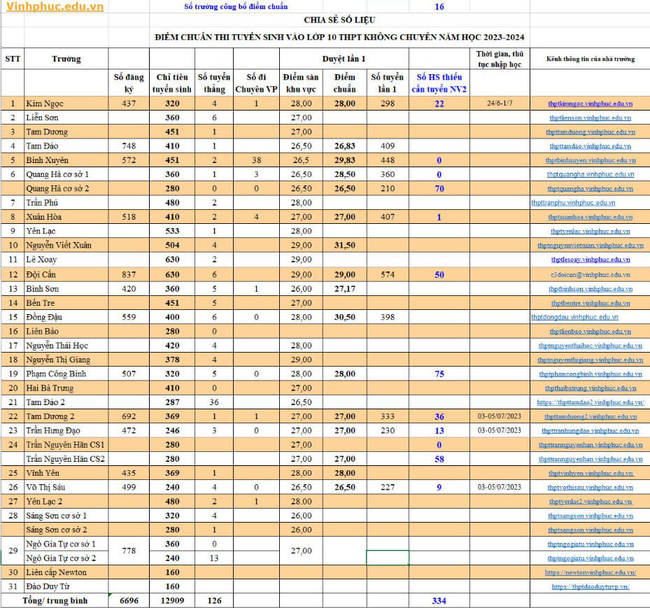650x608 pixels.
Task: Click the 778 registration cell for Ngô Gia Tự
Action: [129, 551]
